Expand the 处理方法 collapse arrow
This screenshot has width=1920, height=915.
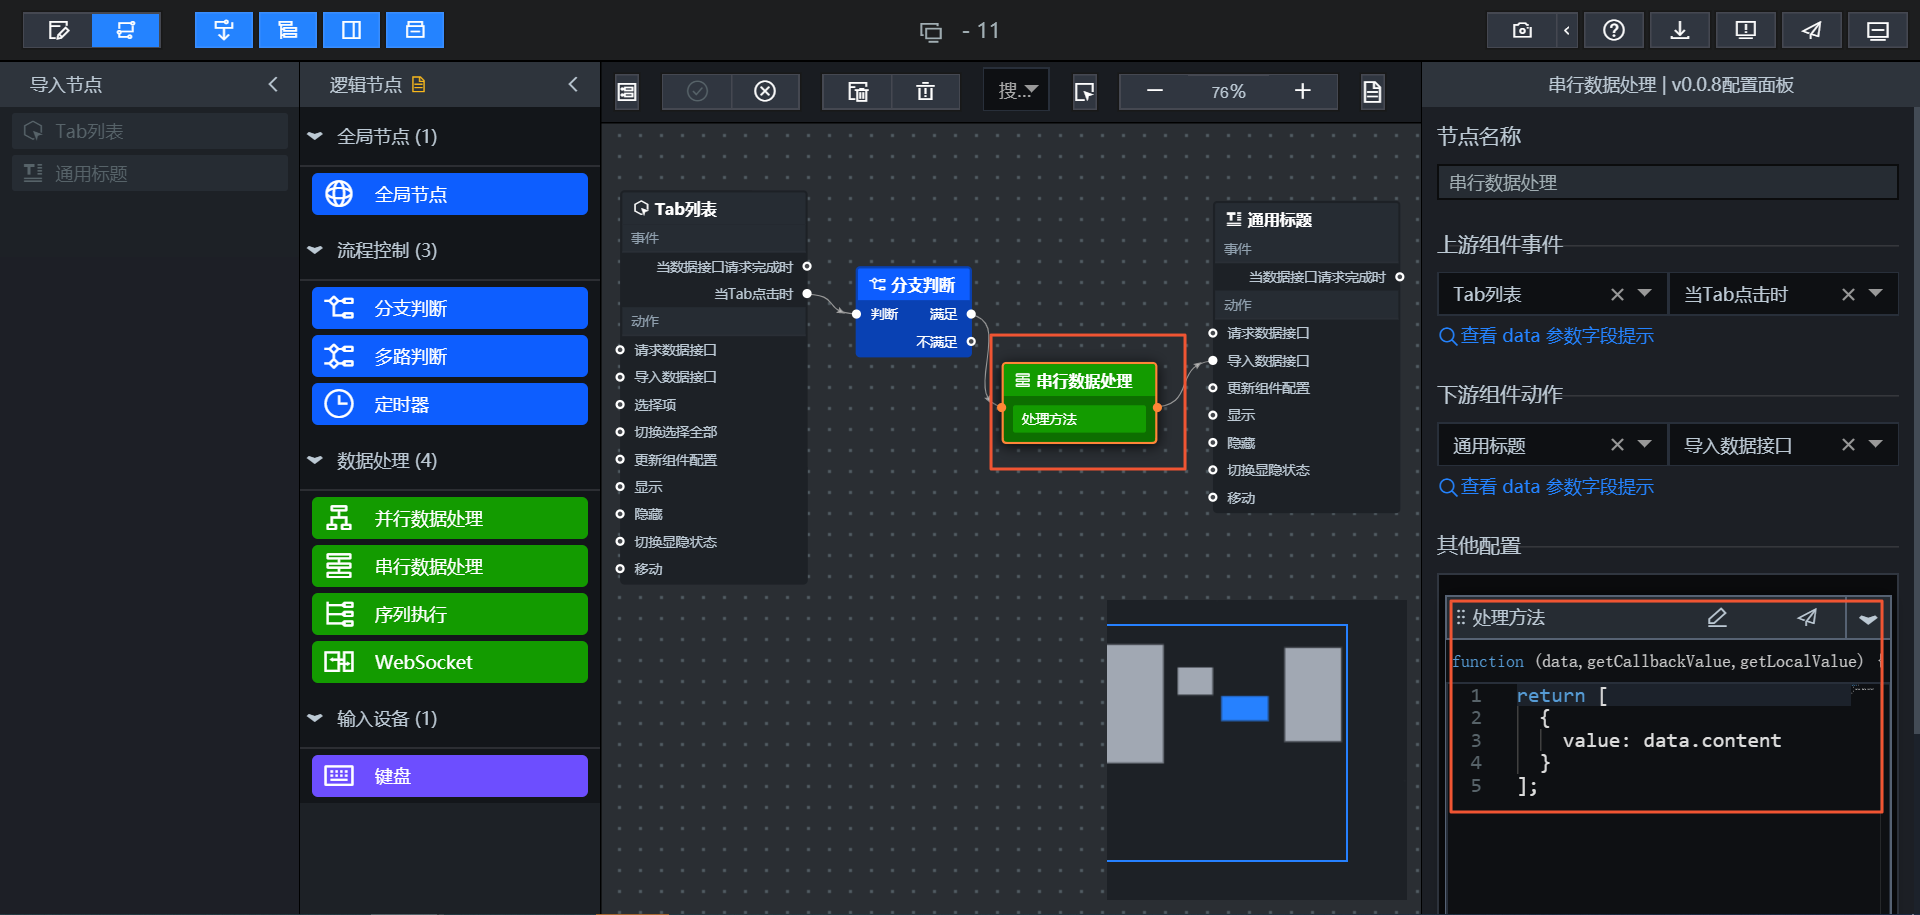(1867, 619)
